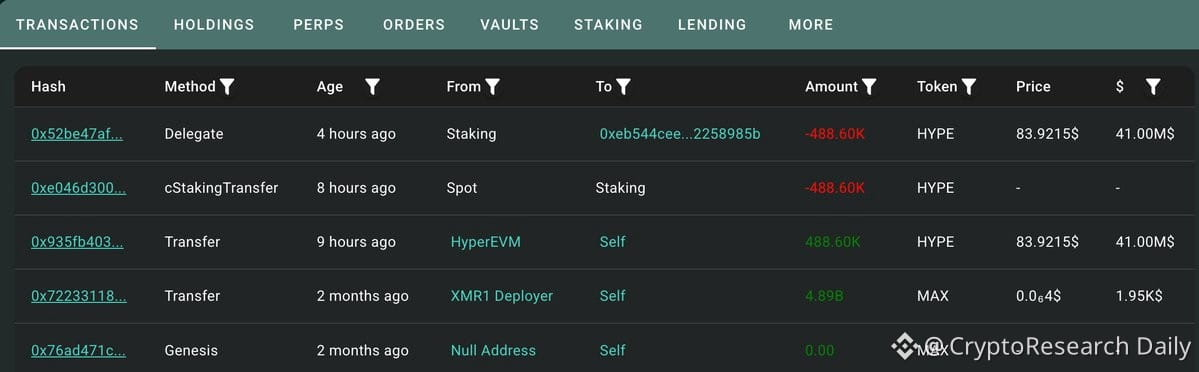
Task: Open the Staking tab
Action: (x=608, y=24)
